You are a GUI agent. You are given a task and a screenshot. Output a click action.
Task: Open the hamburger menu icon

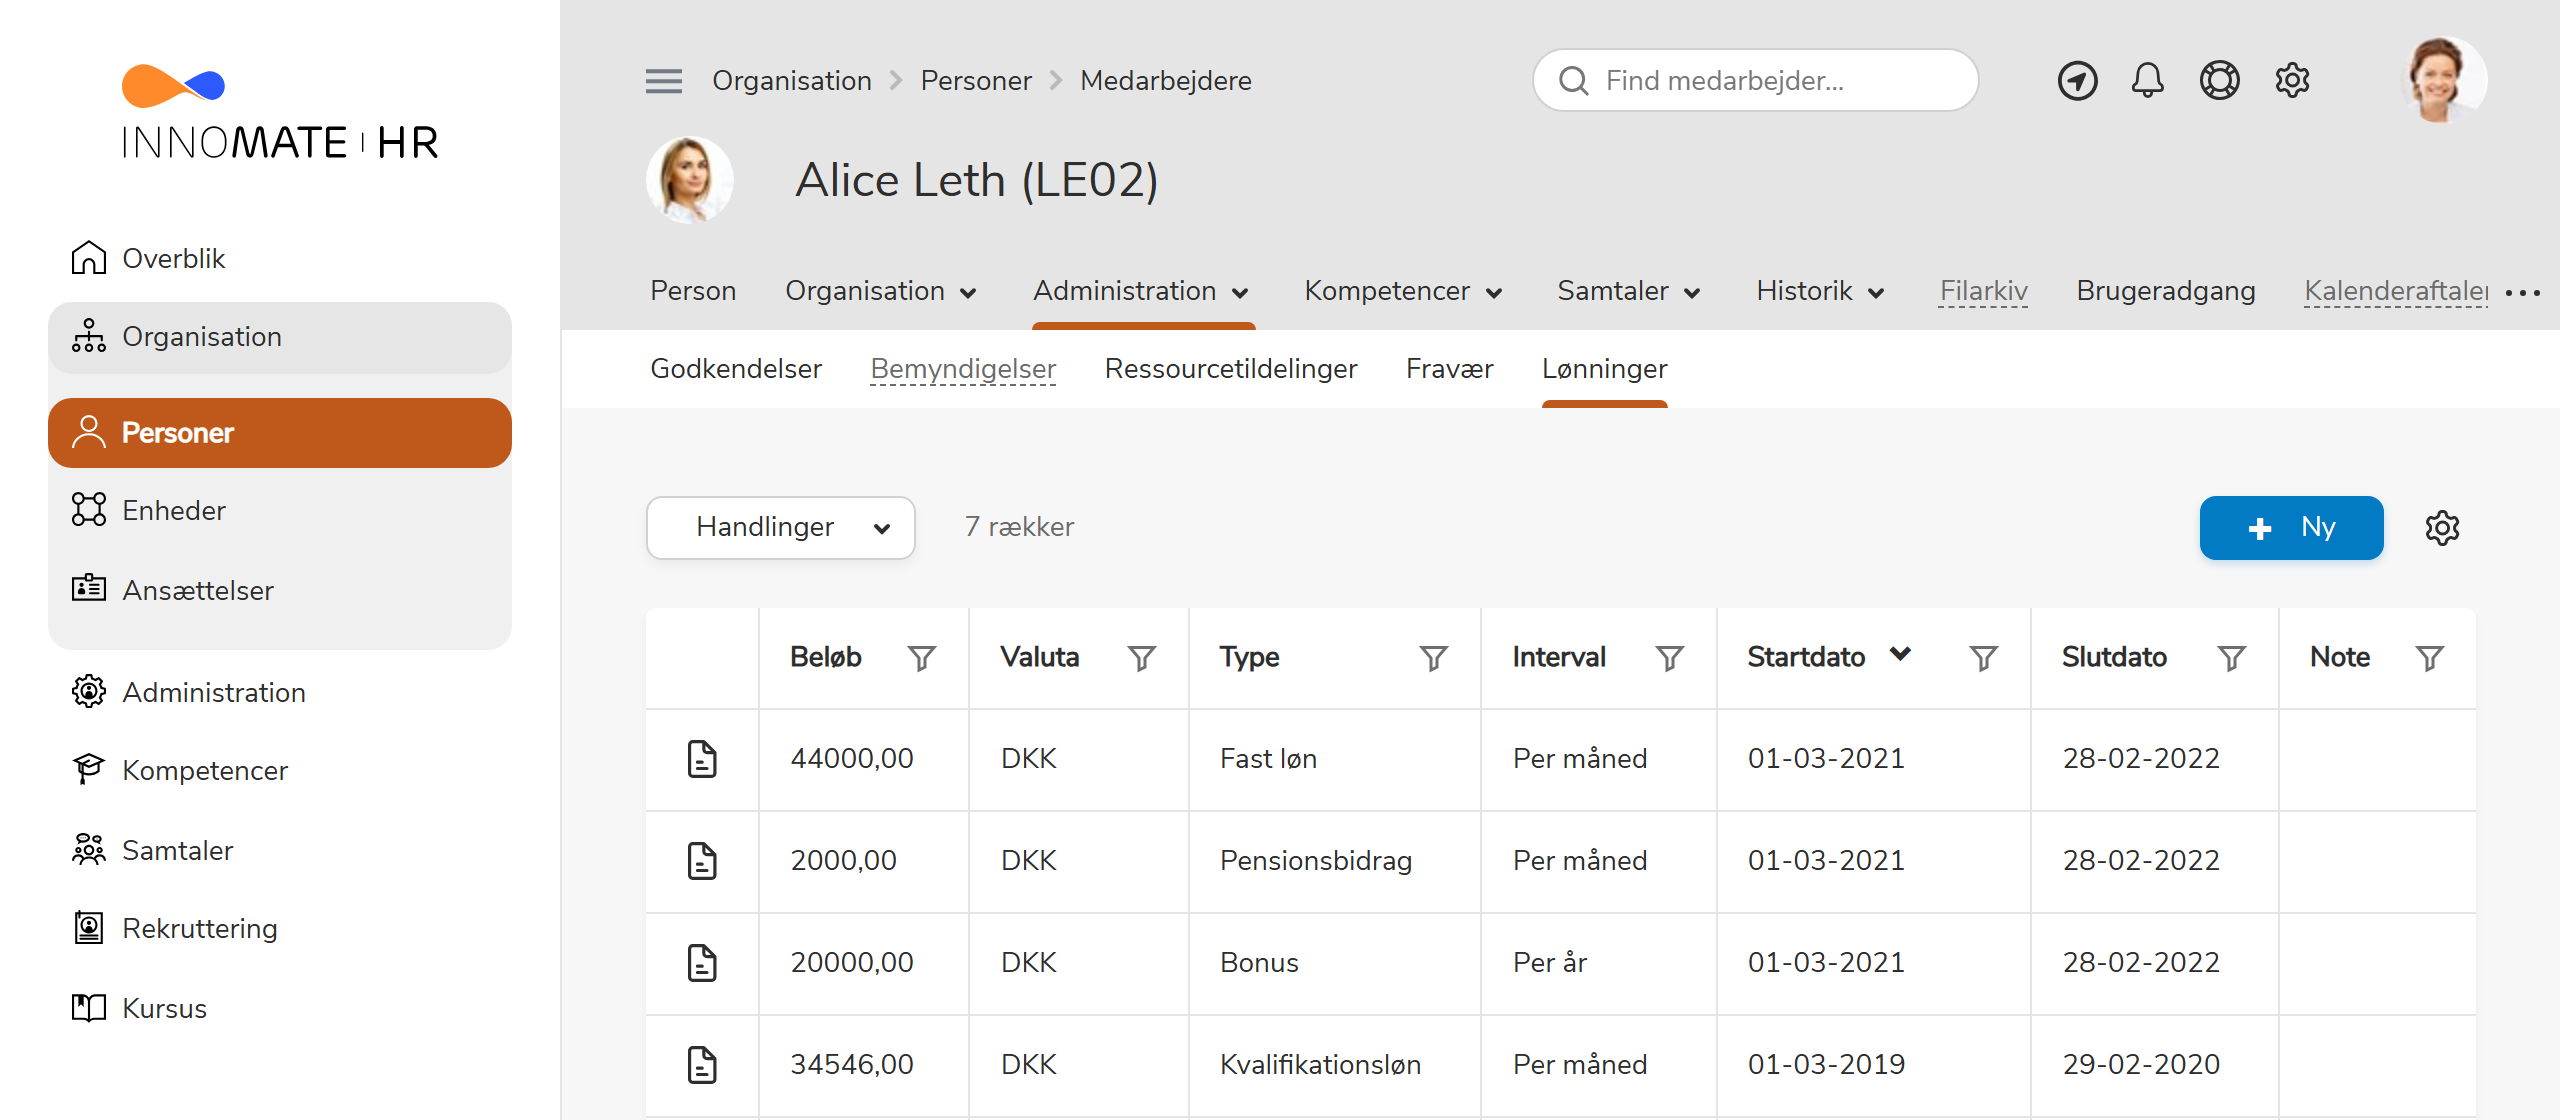663,81
